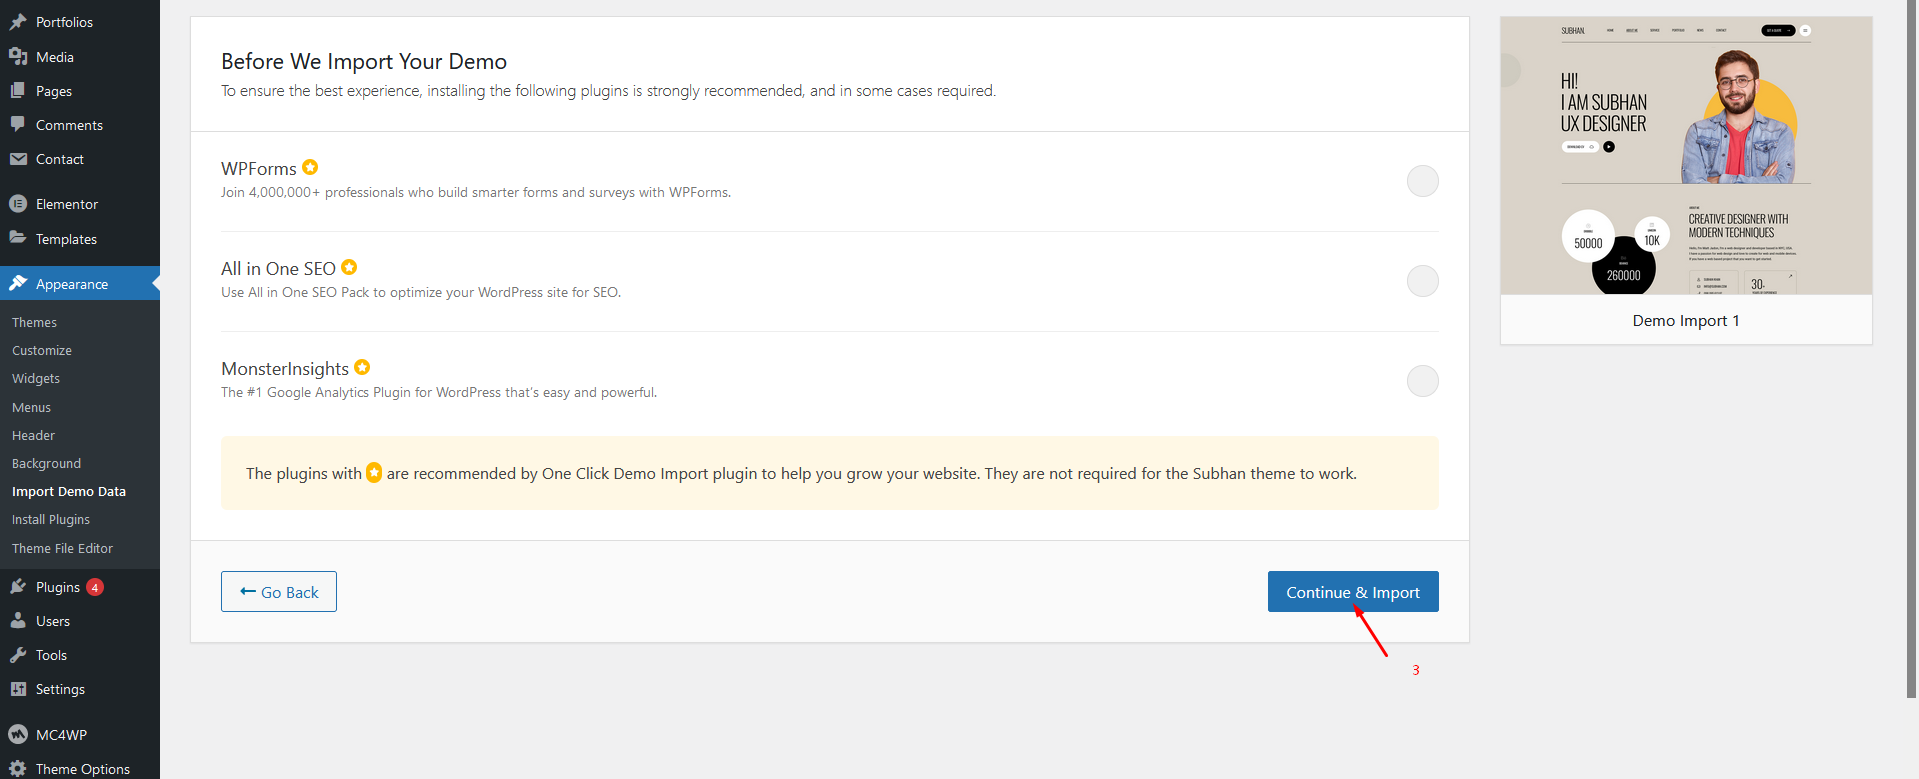This screenshot has width=1919, height=779.
Task: Click the Appearance paintbrush icon
Action: point(18,284)
